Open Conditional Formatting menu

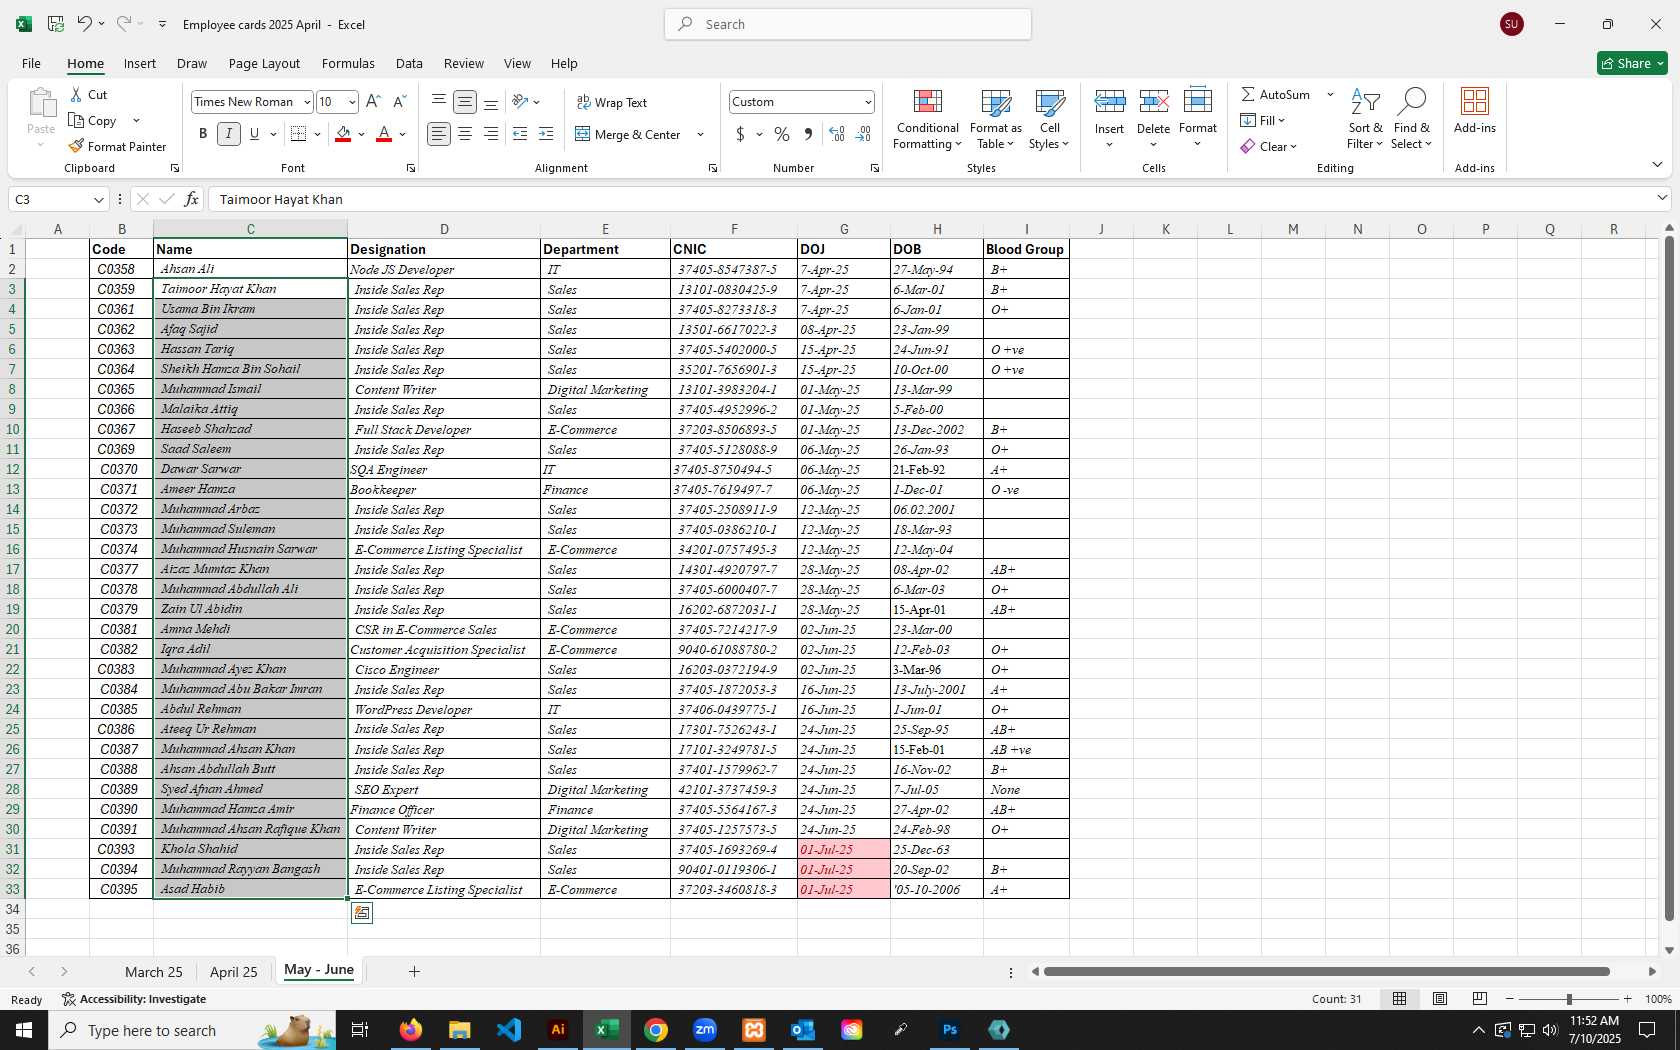(x=927, y=119)
